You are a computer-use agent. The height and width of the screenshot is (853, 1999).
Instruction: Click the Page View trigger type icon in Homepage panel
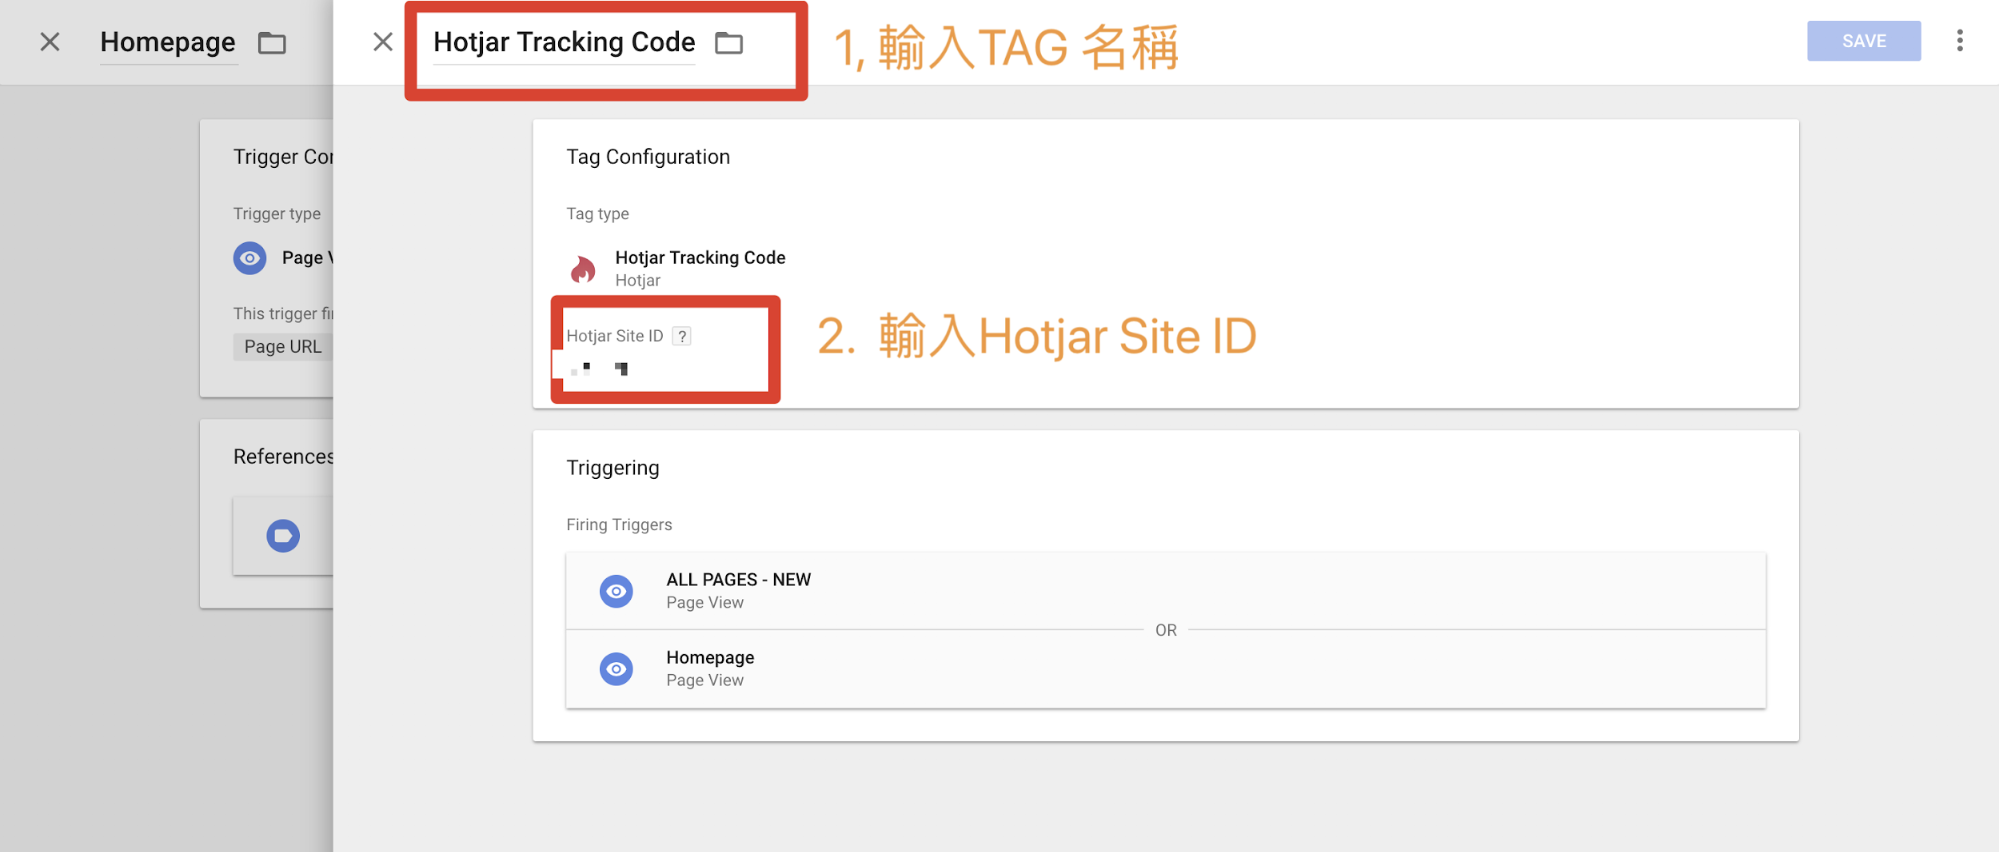click(x=250, y=258)
